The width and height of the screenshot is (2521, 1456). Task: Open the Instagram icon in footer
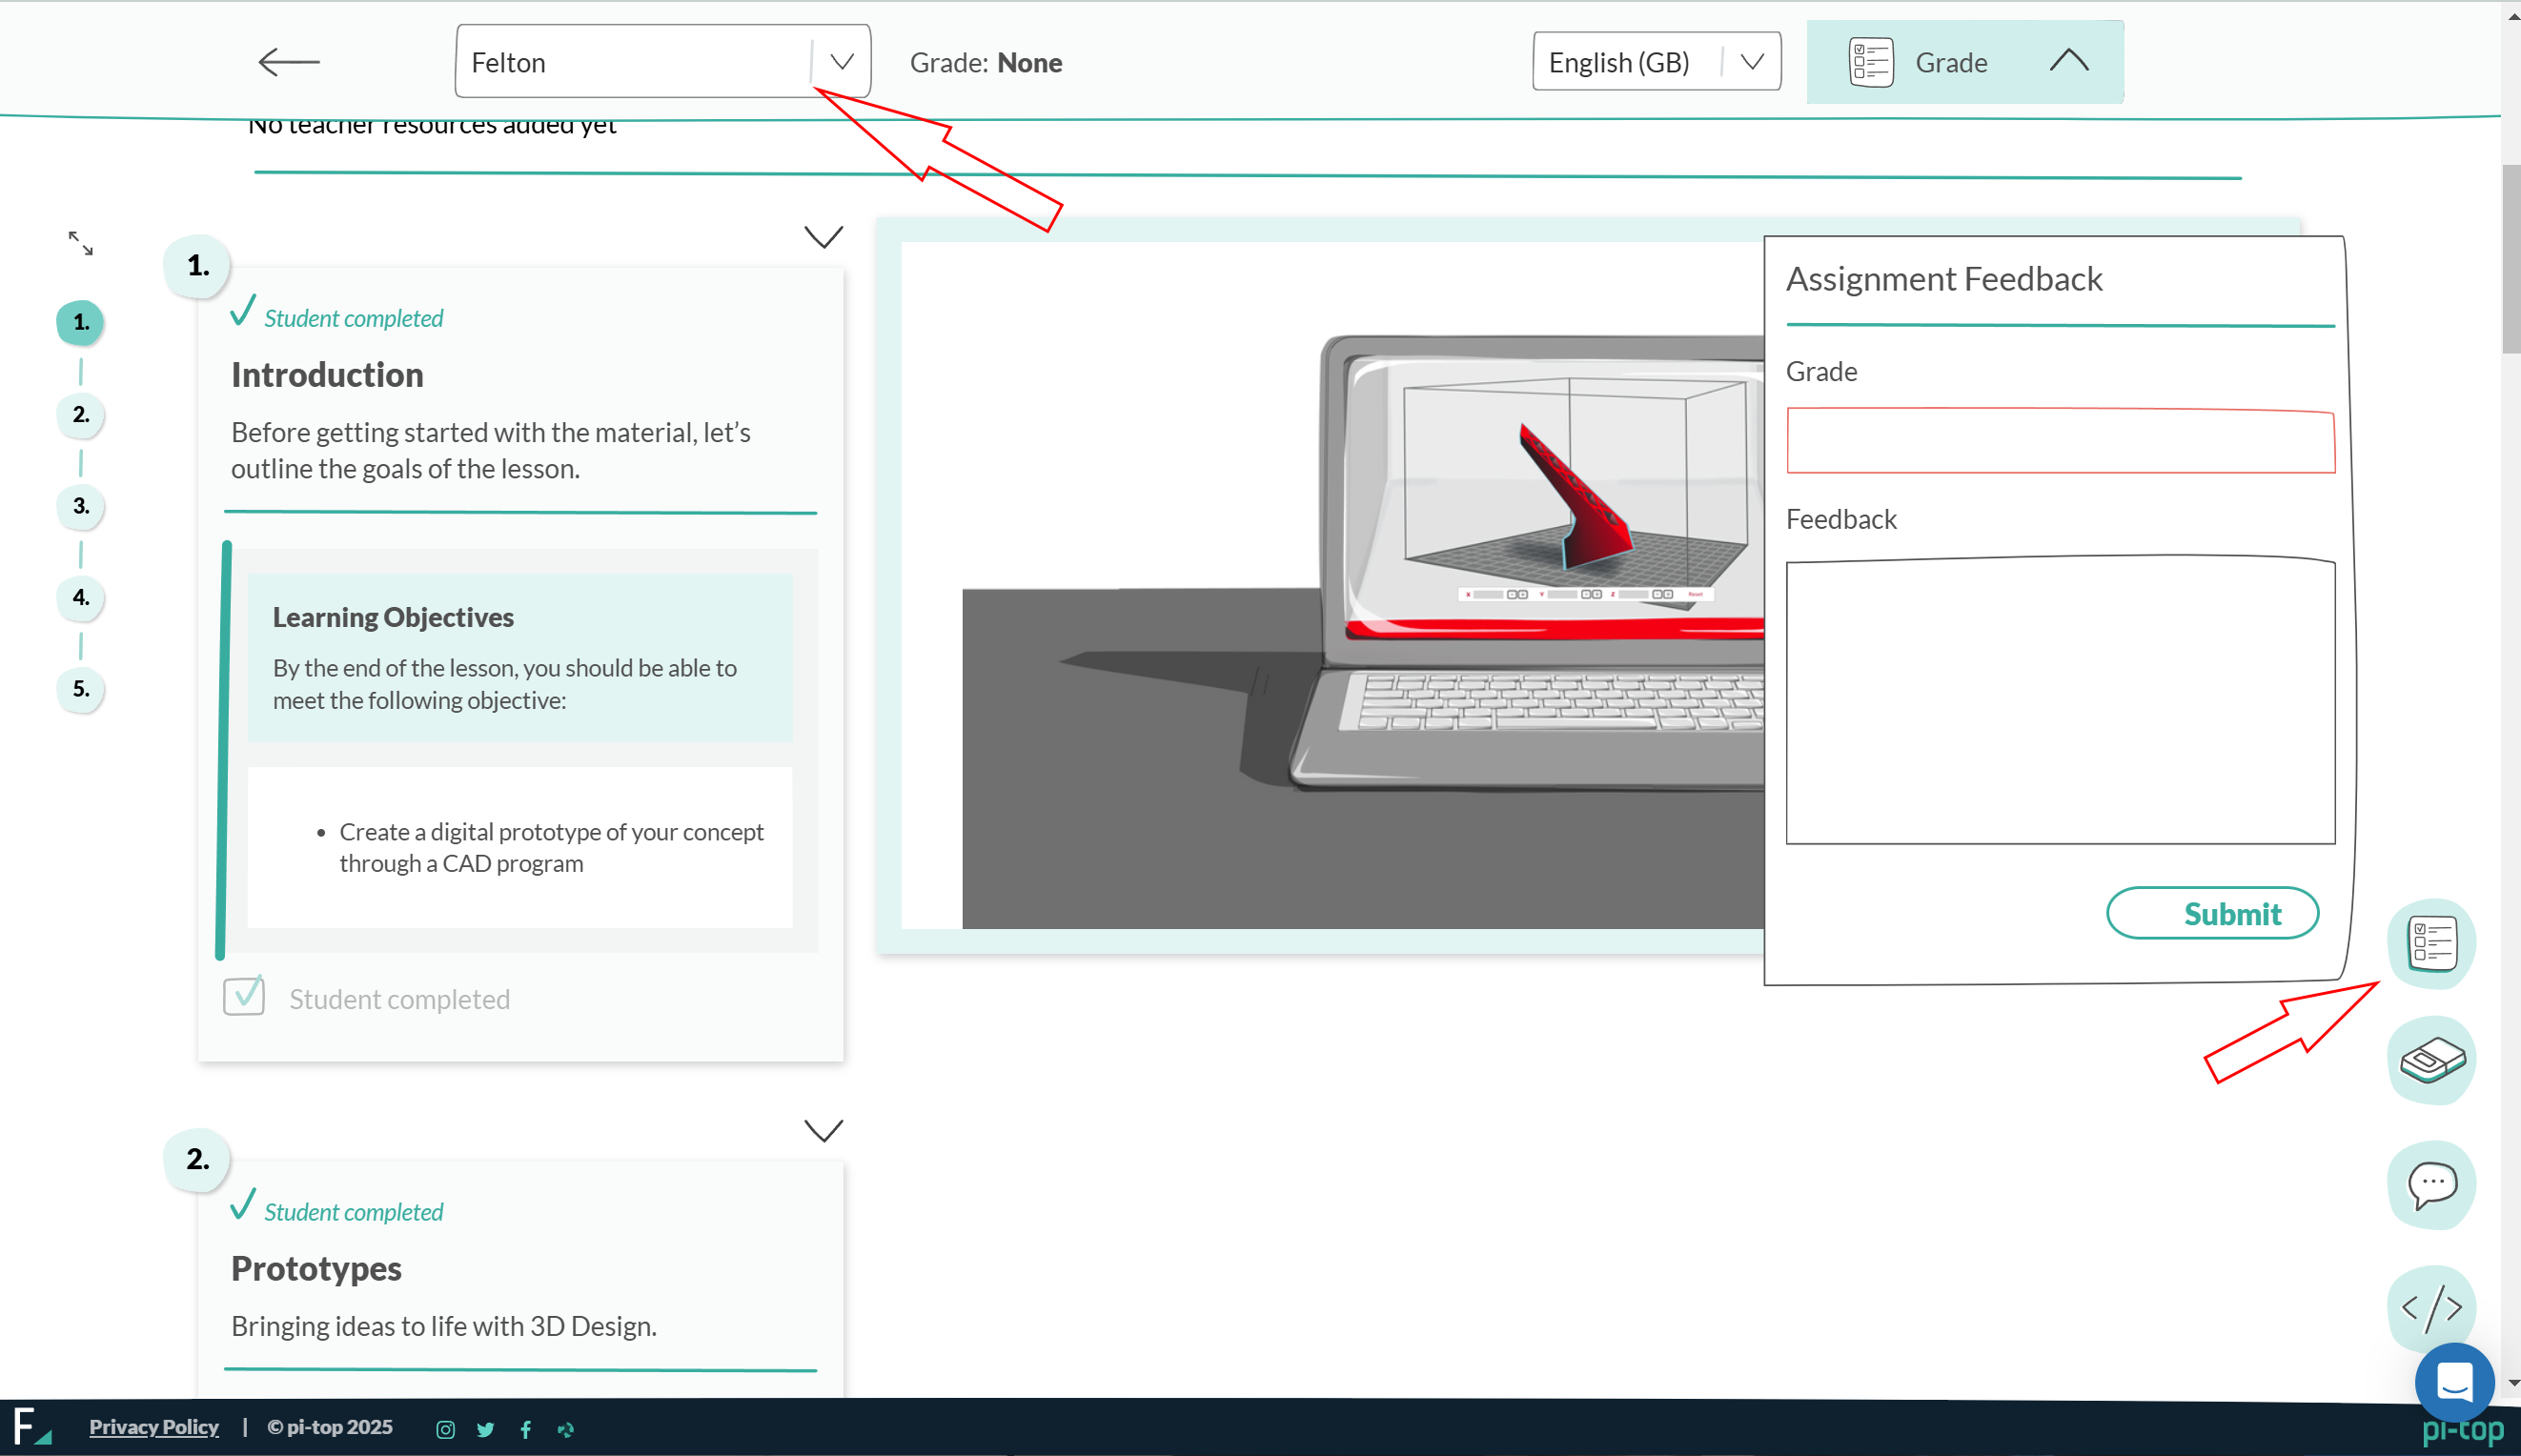click(446, 1429)
